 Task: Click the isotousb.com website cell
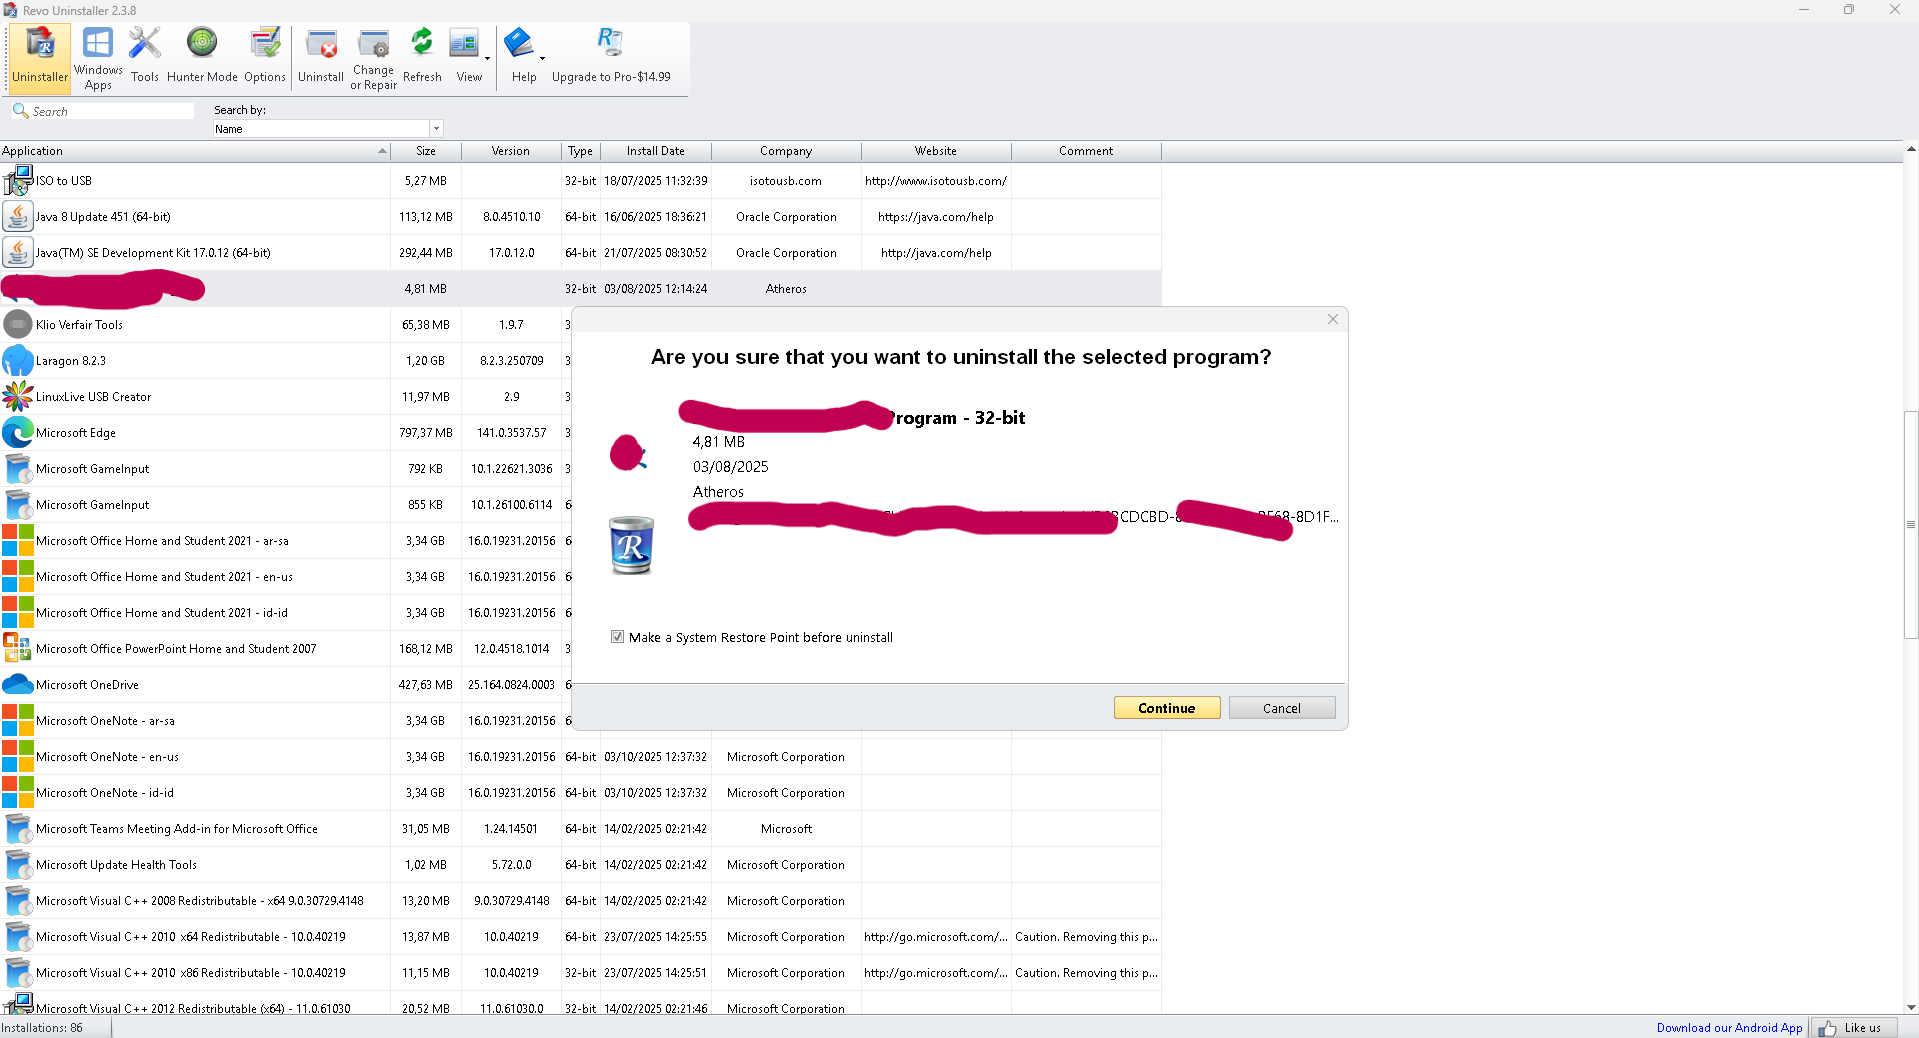click(936, 181)
